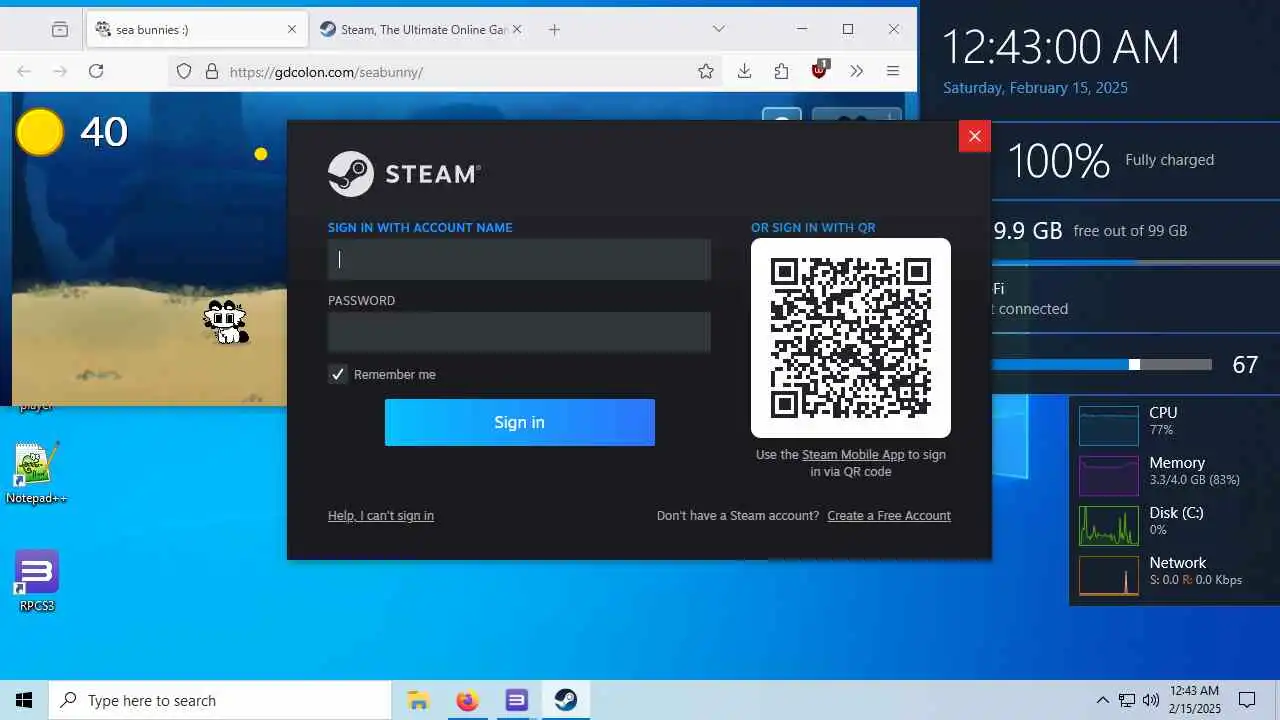Viewport: 1280px width, 720px height.
Task: Click the free out of 99 GB text
Action: 1130,231
